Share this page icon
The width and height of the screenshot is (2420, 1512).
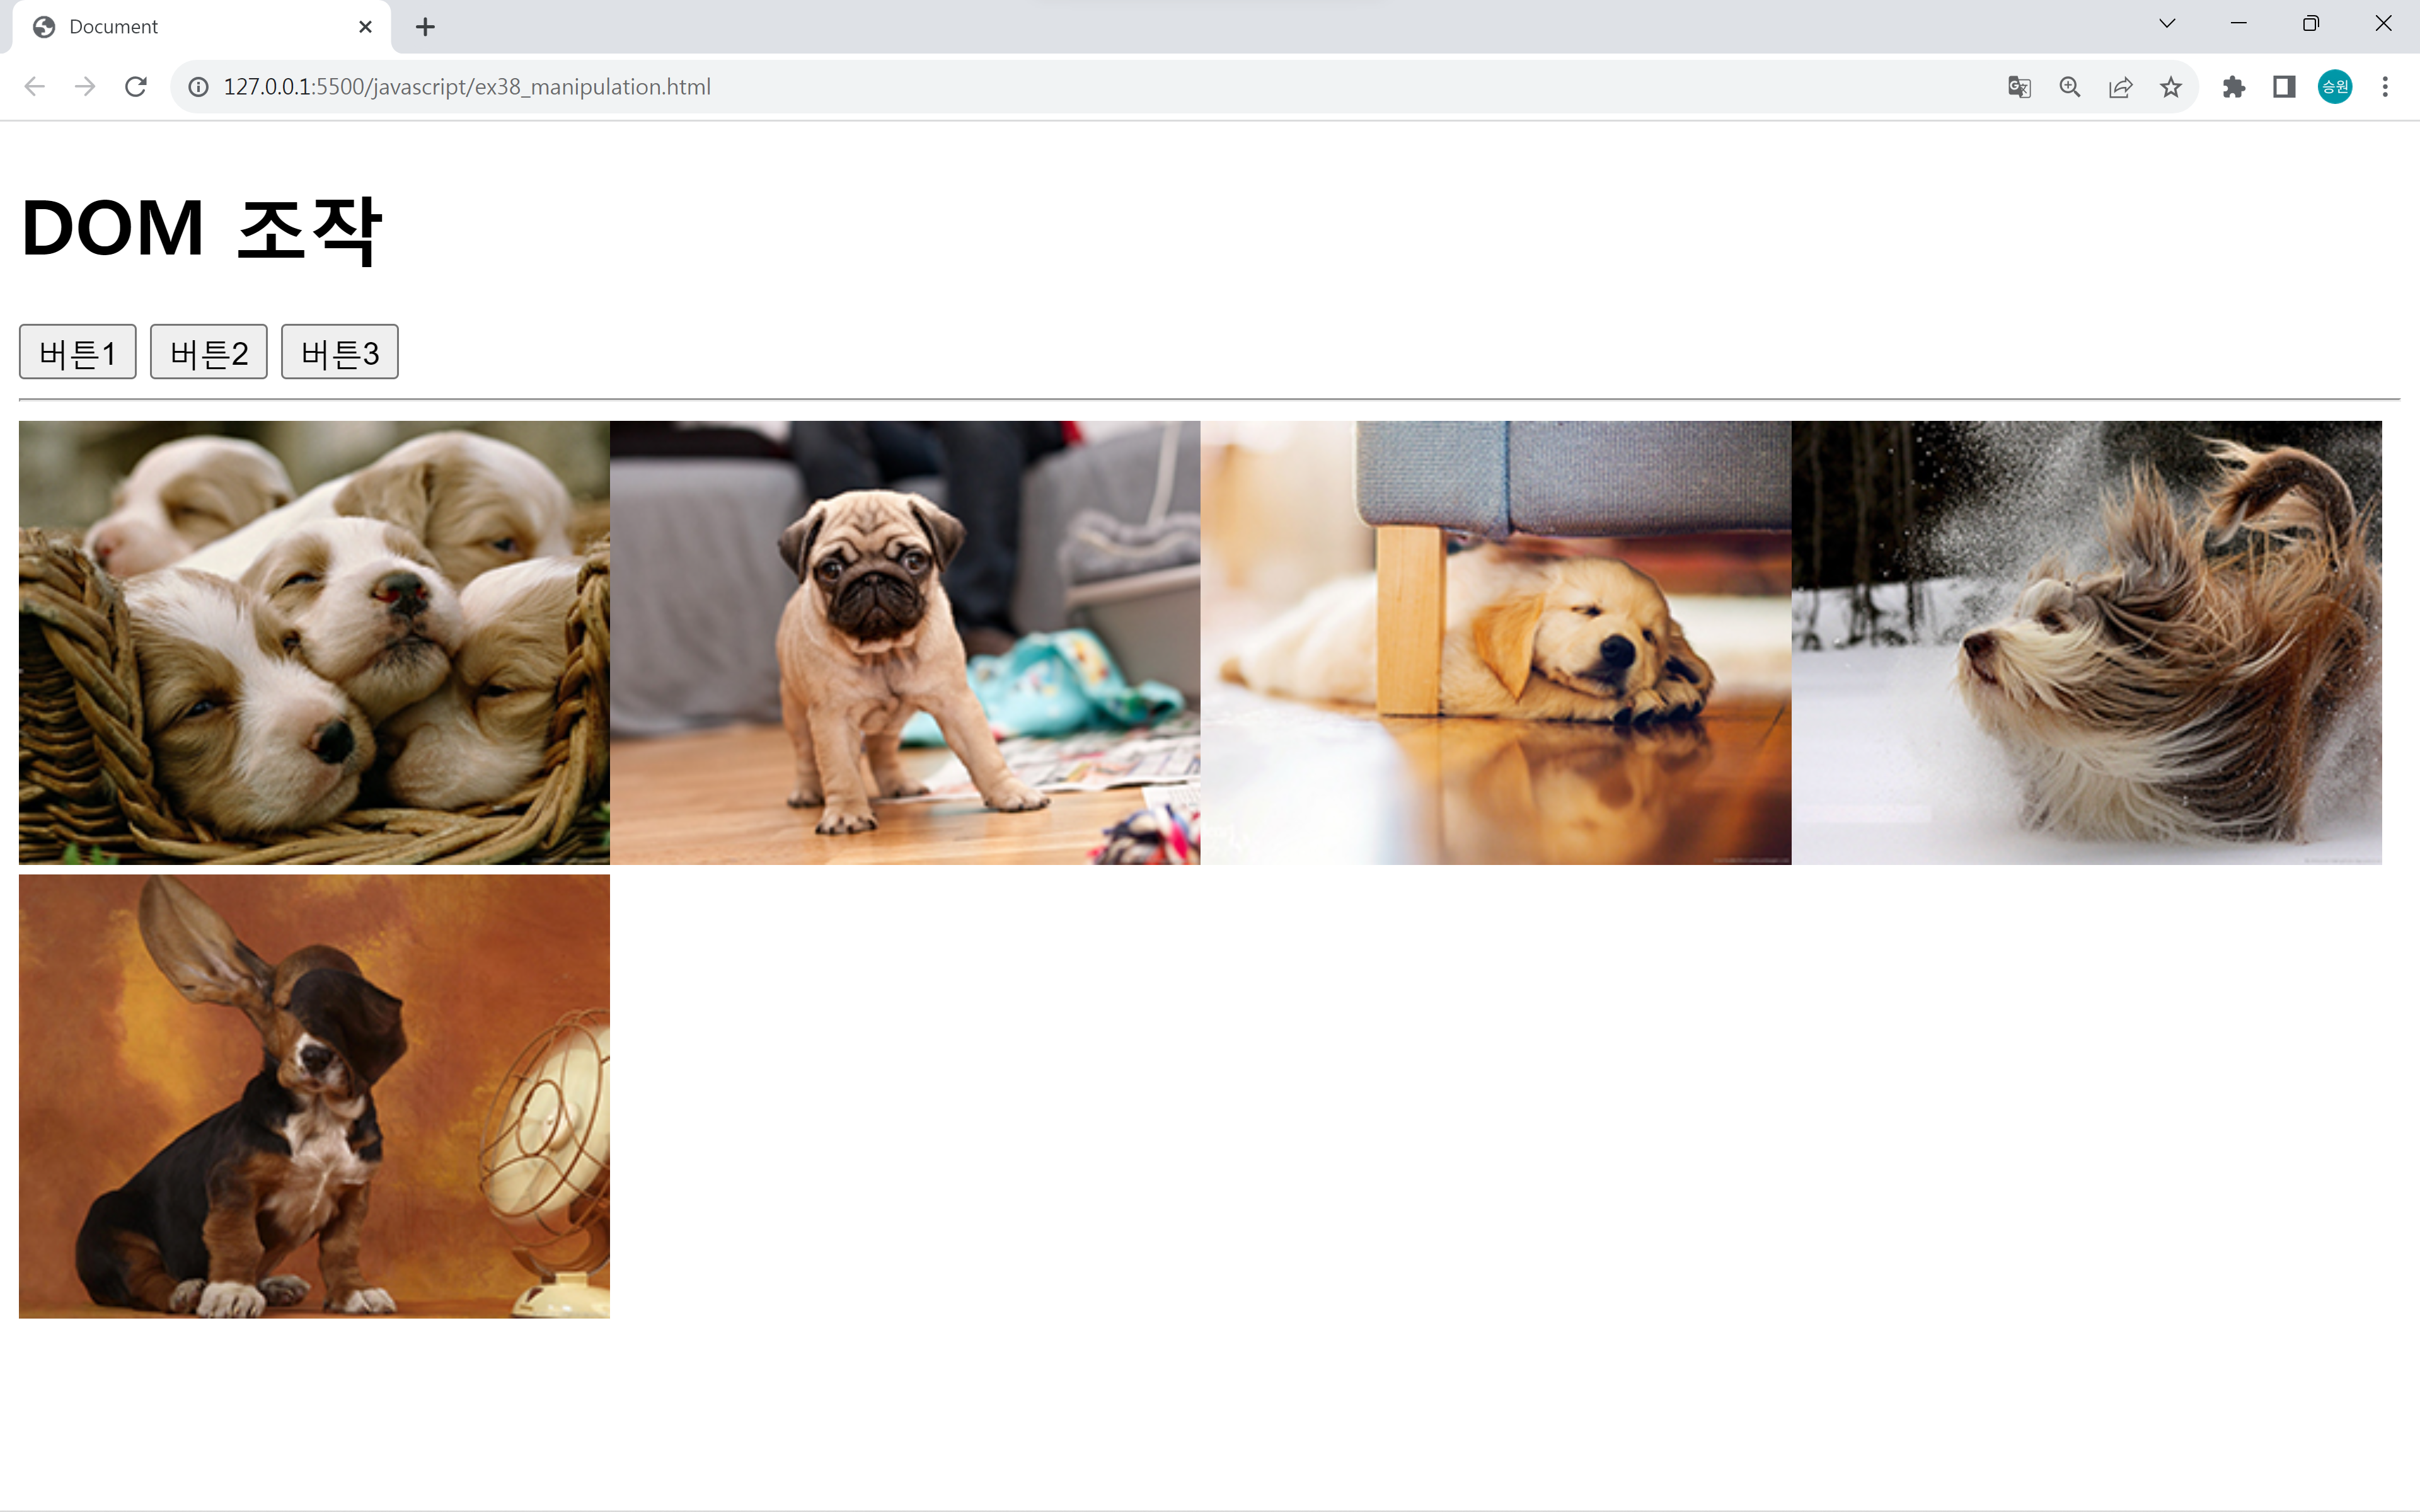click(x=2120, y=87)
